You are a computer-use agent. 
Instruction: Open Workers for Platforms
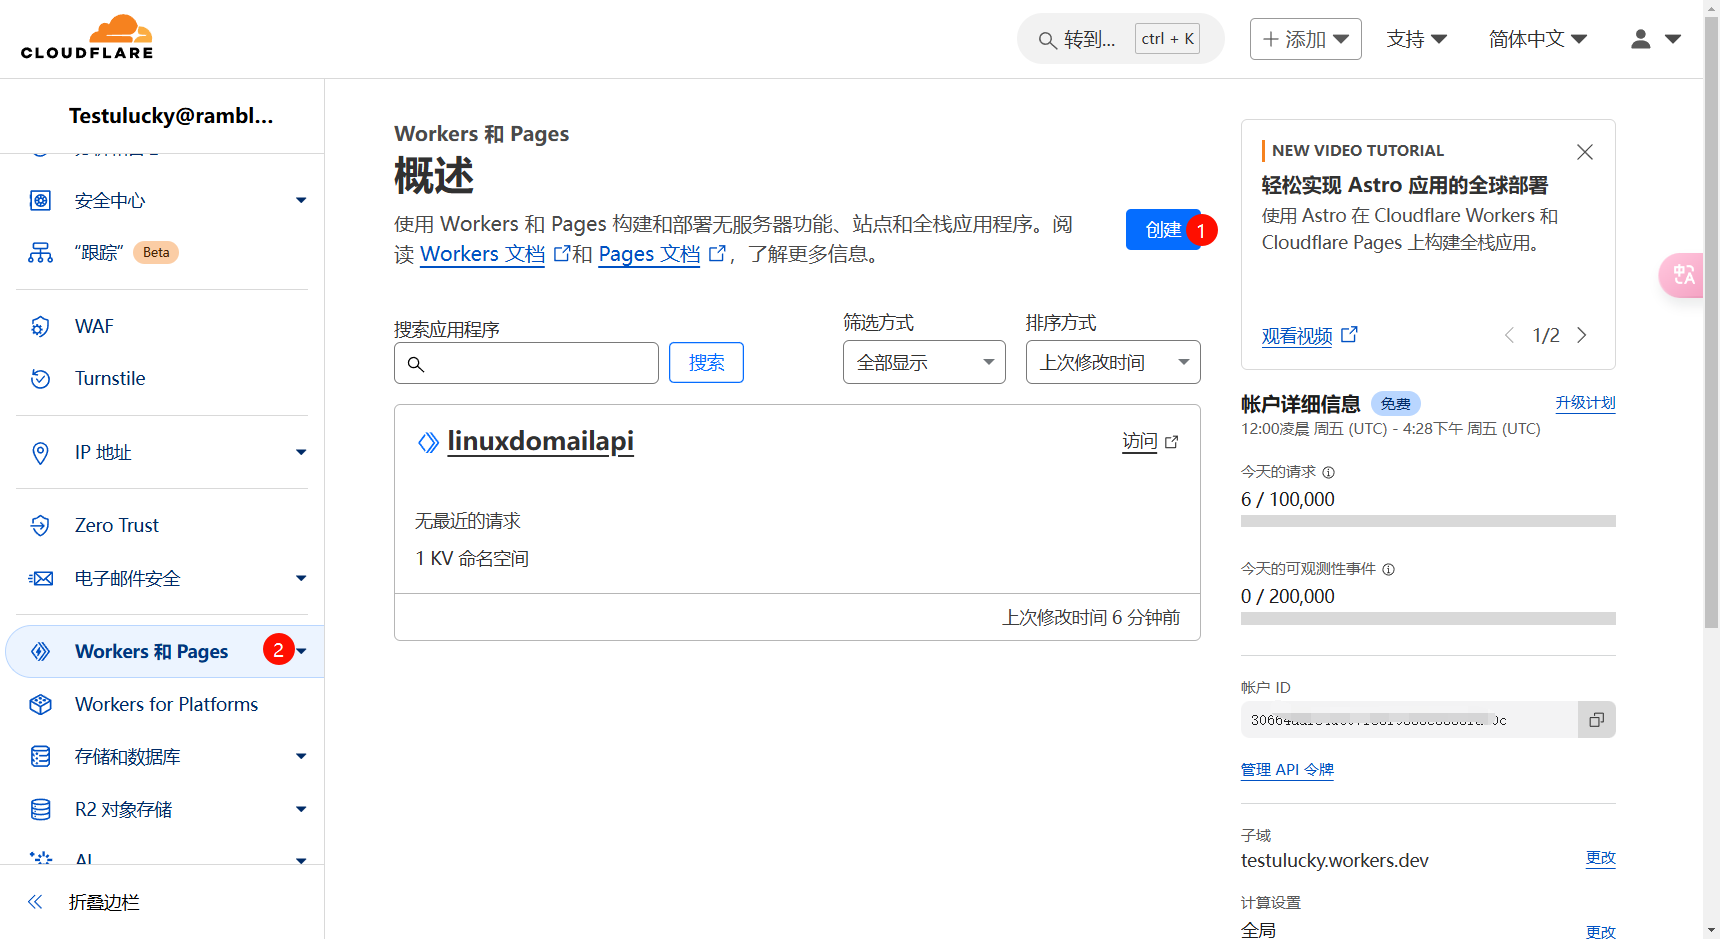166,704
